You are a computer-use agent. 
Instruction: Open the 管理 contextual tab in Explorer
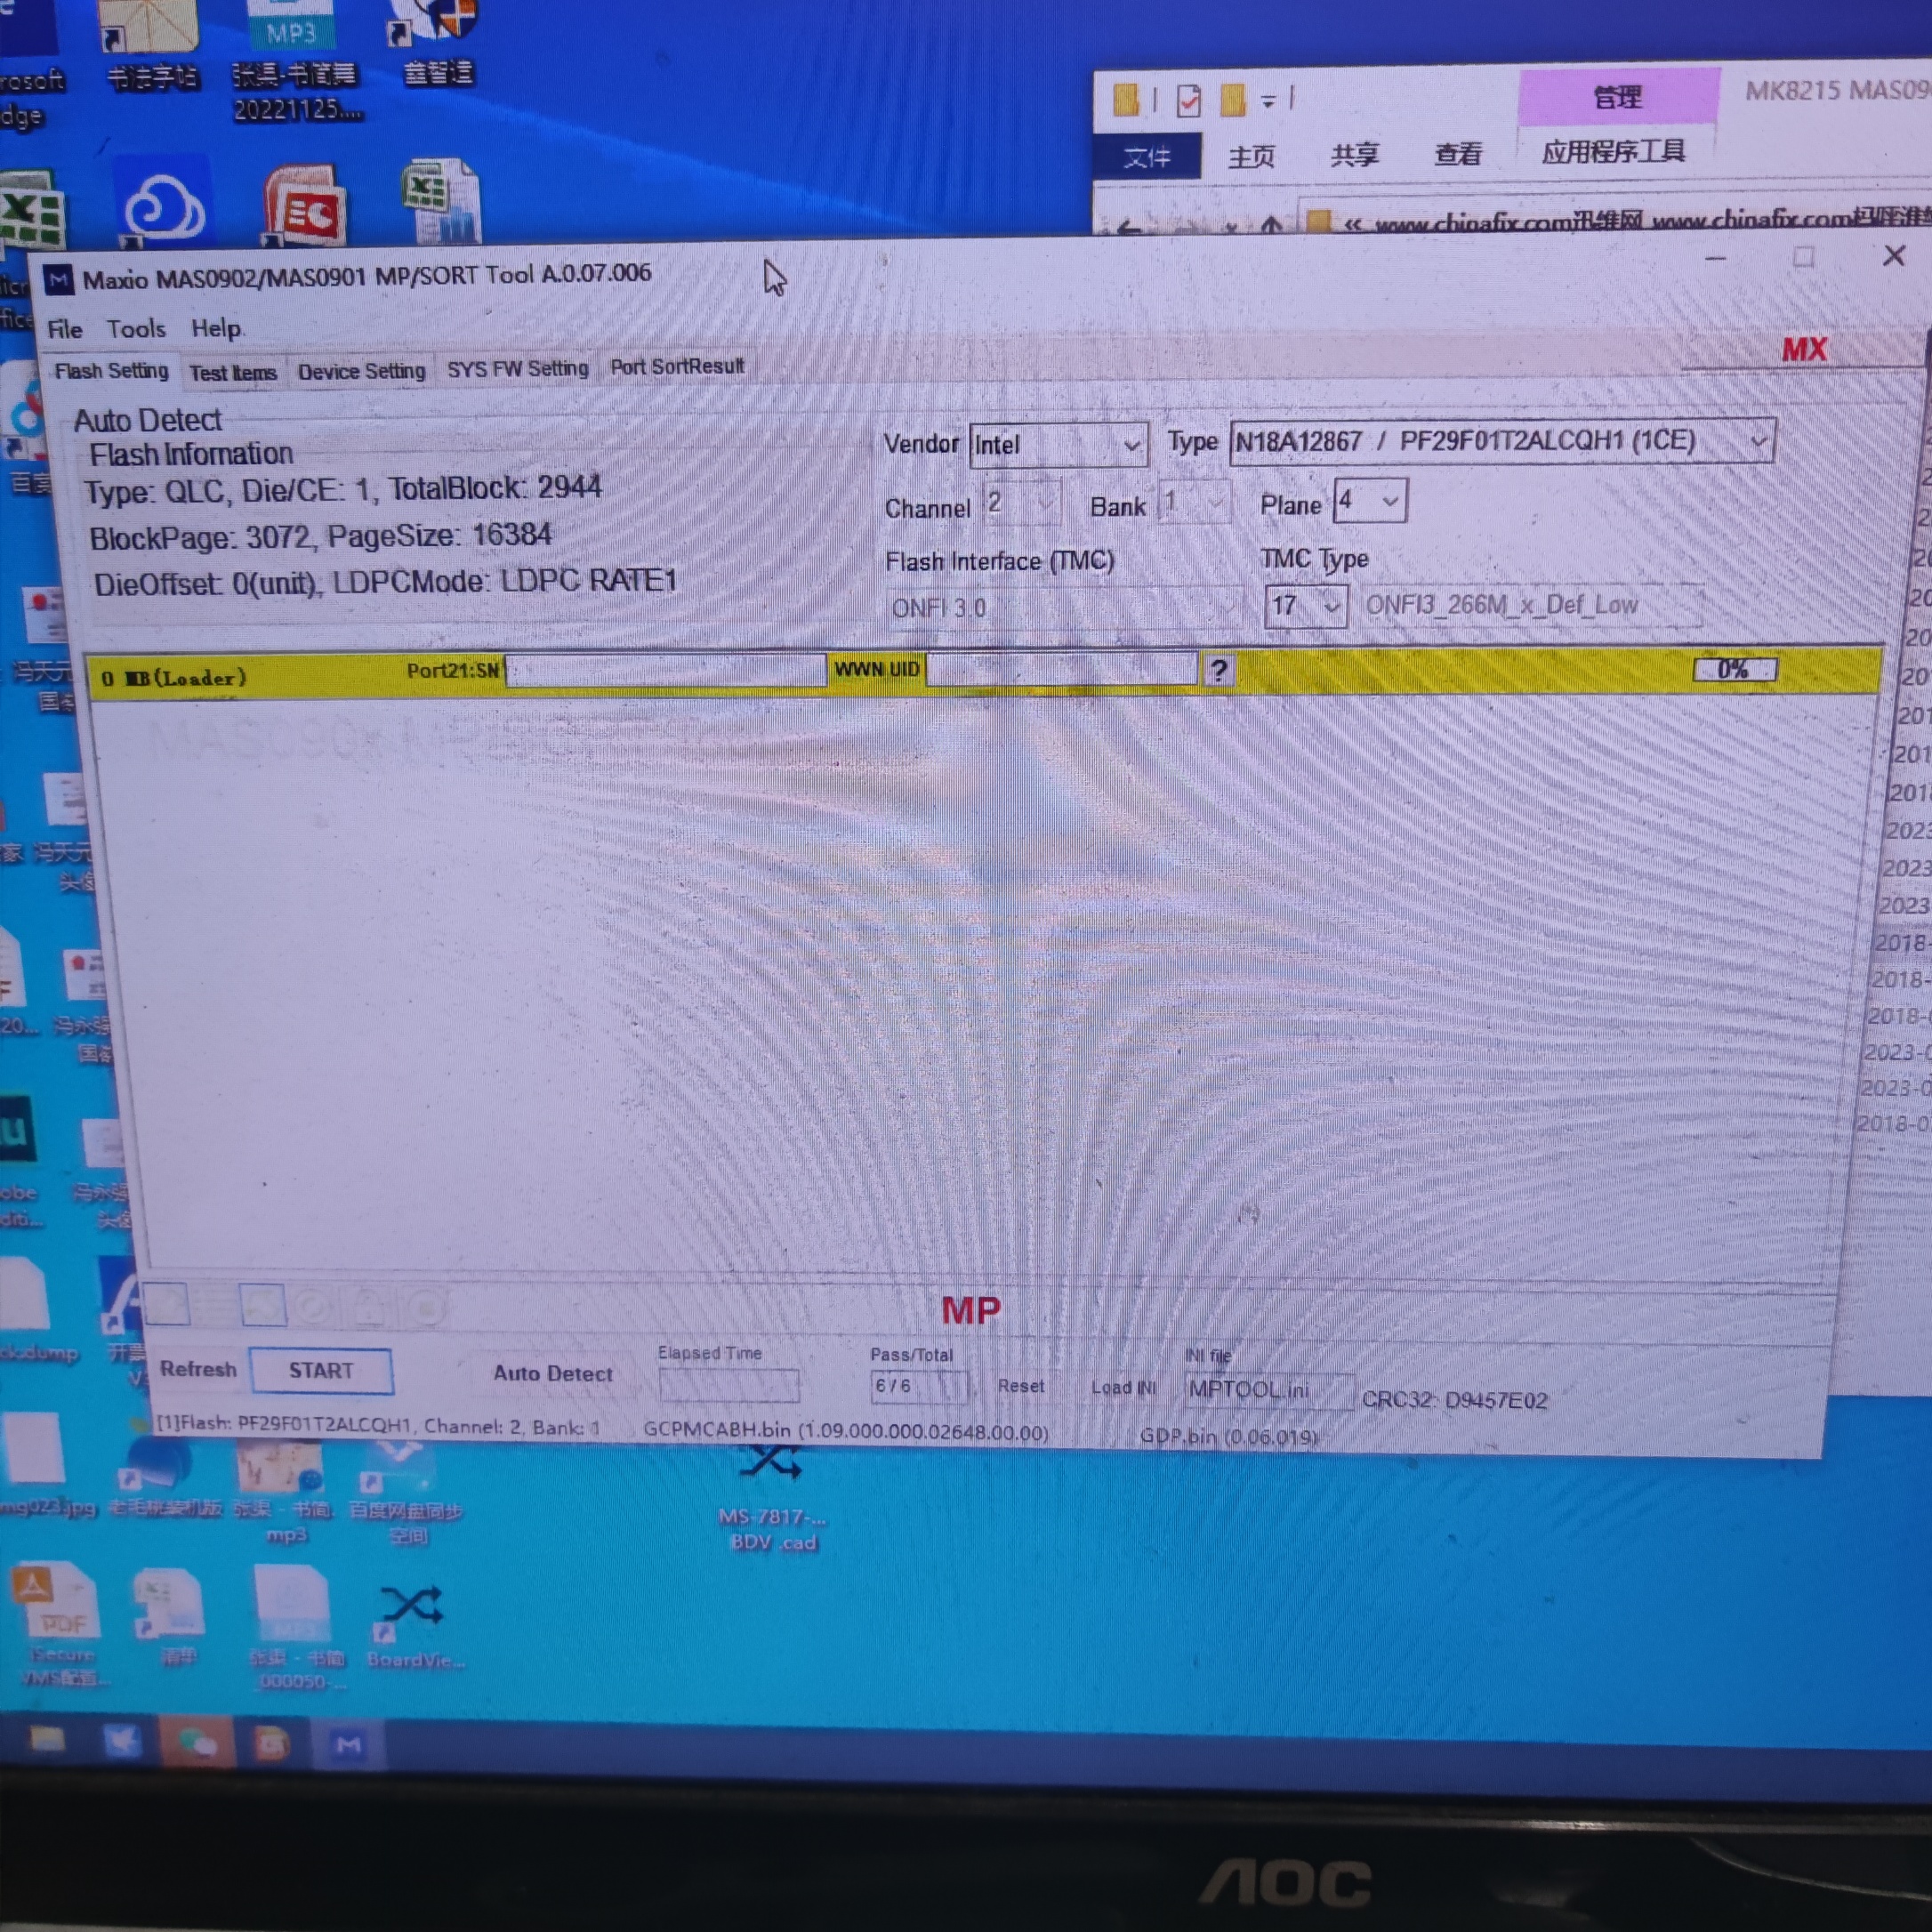click(1618, 97)
